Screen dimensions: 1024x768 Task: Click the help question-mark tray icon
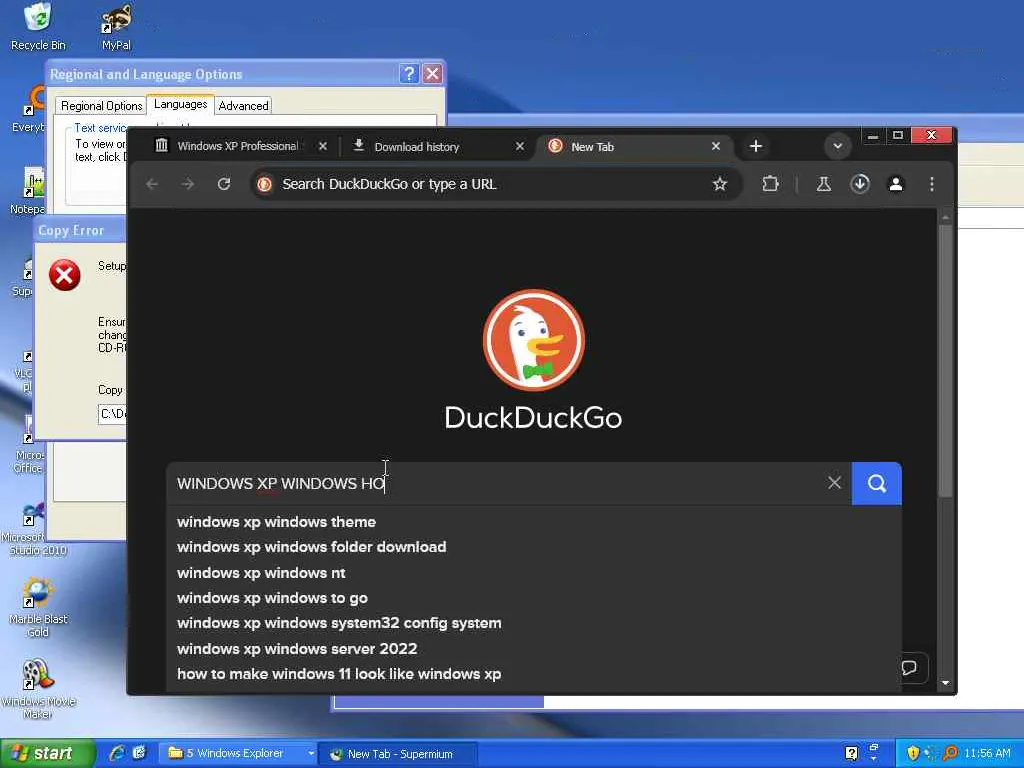tap(851, 753)
